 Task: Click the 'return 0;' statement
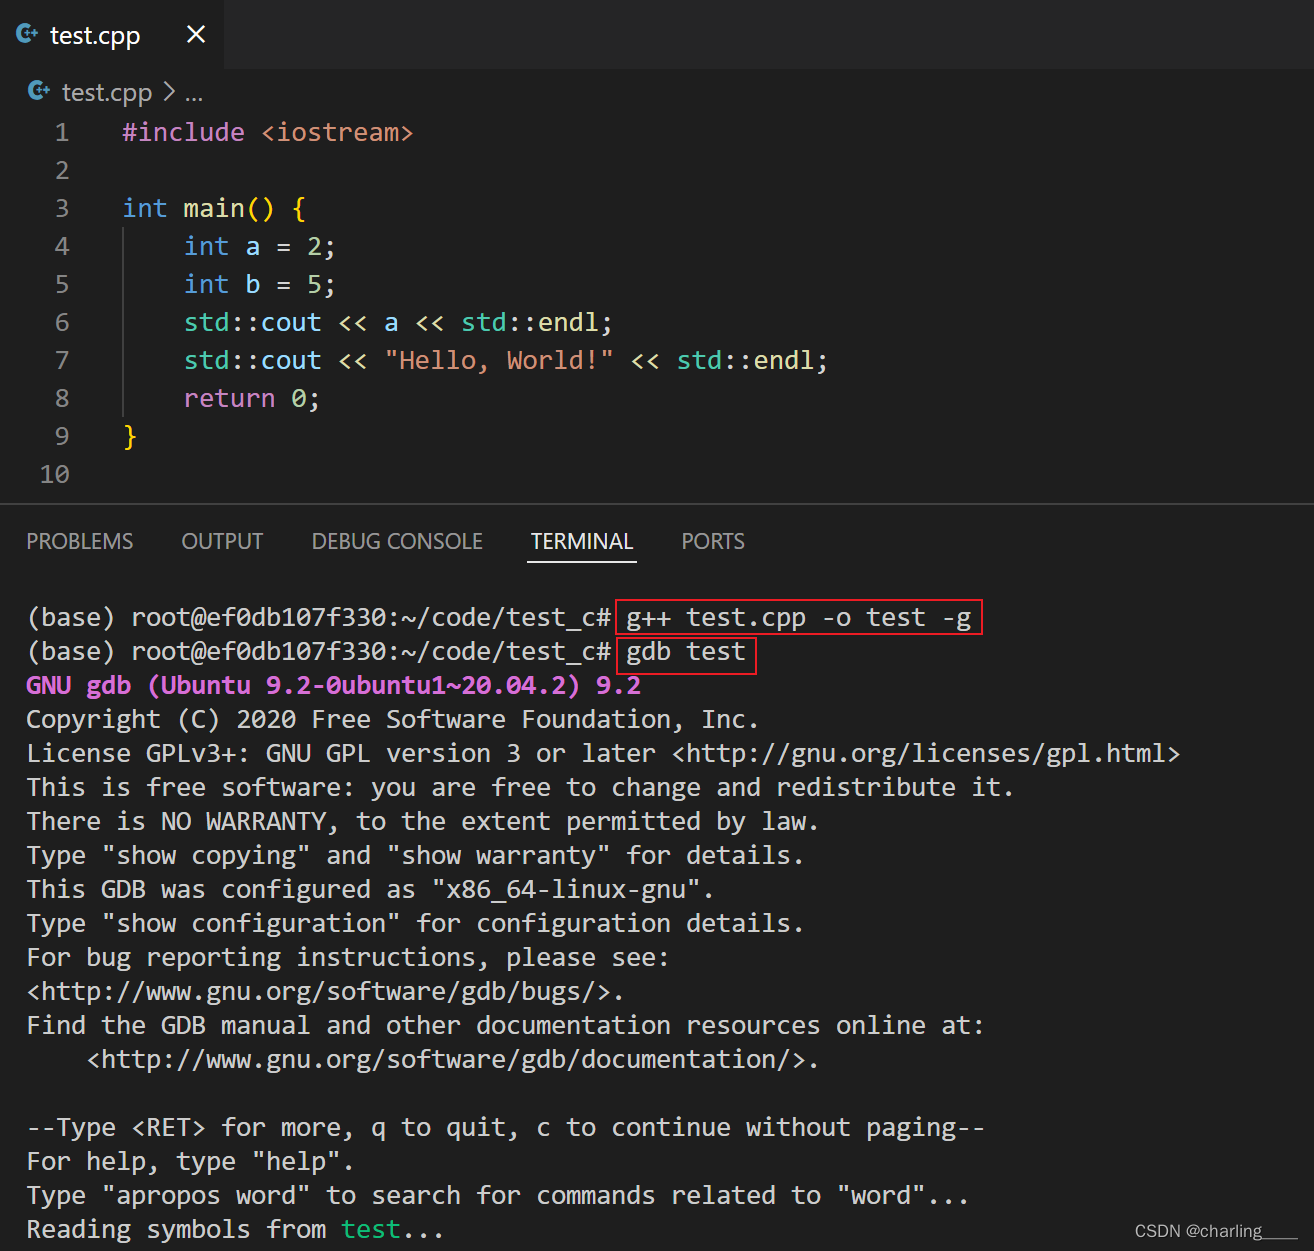pos(252,398)
